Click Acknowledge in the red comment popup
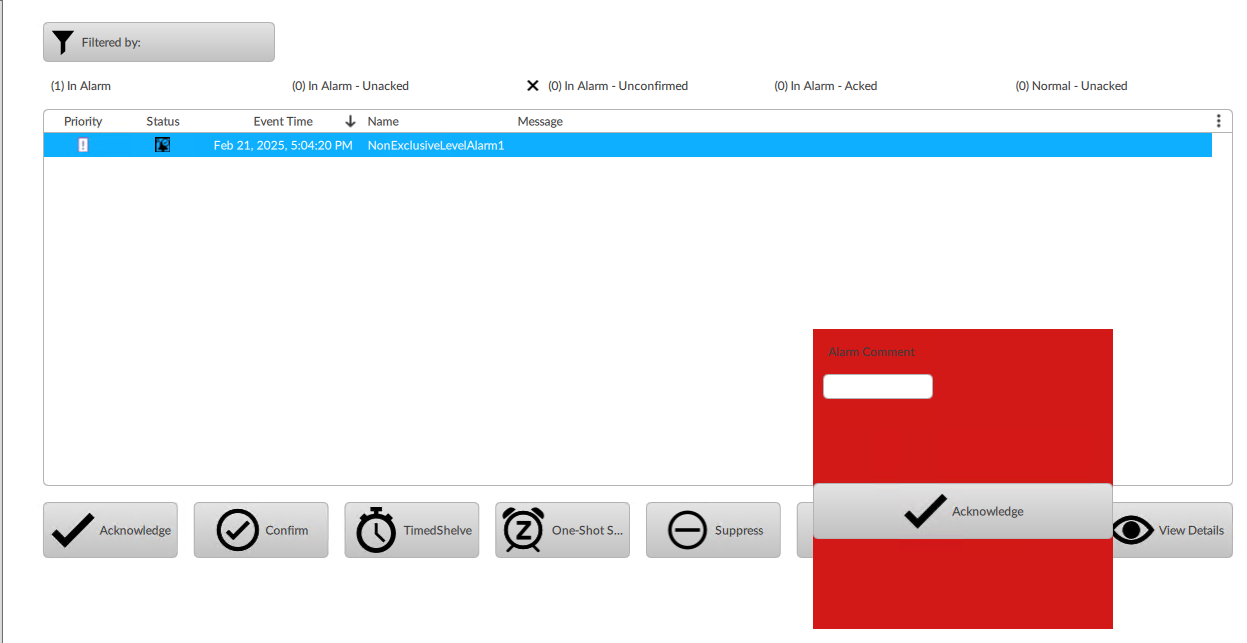This screenshot has height=643, width=1247. 963,511
